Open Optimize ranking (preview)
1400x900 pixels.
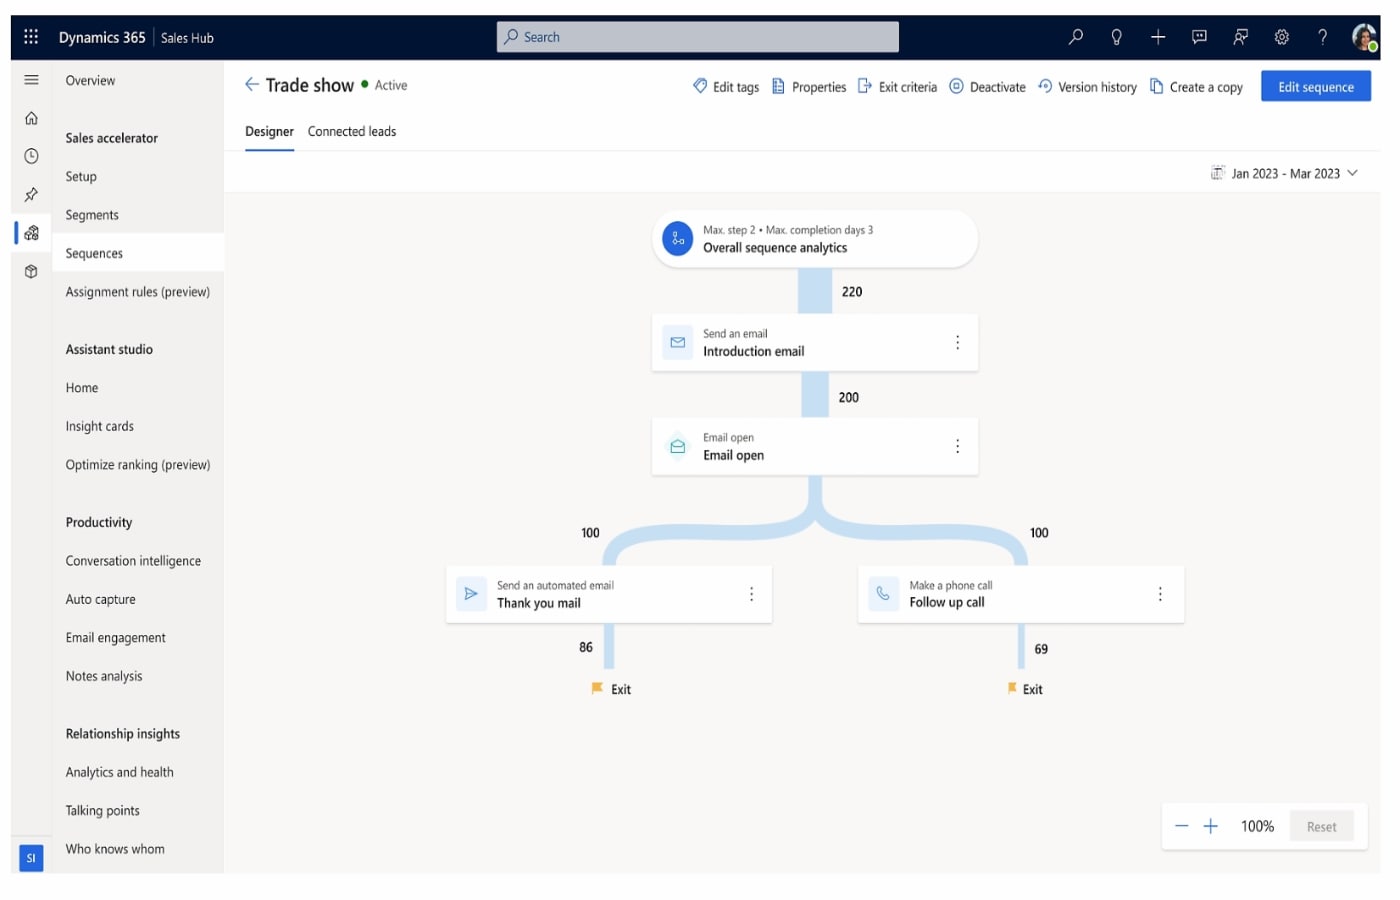click(138, 465)
